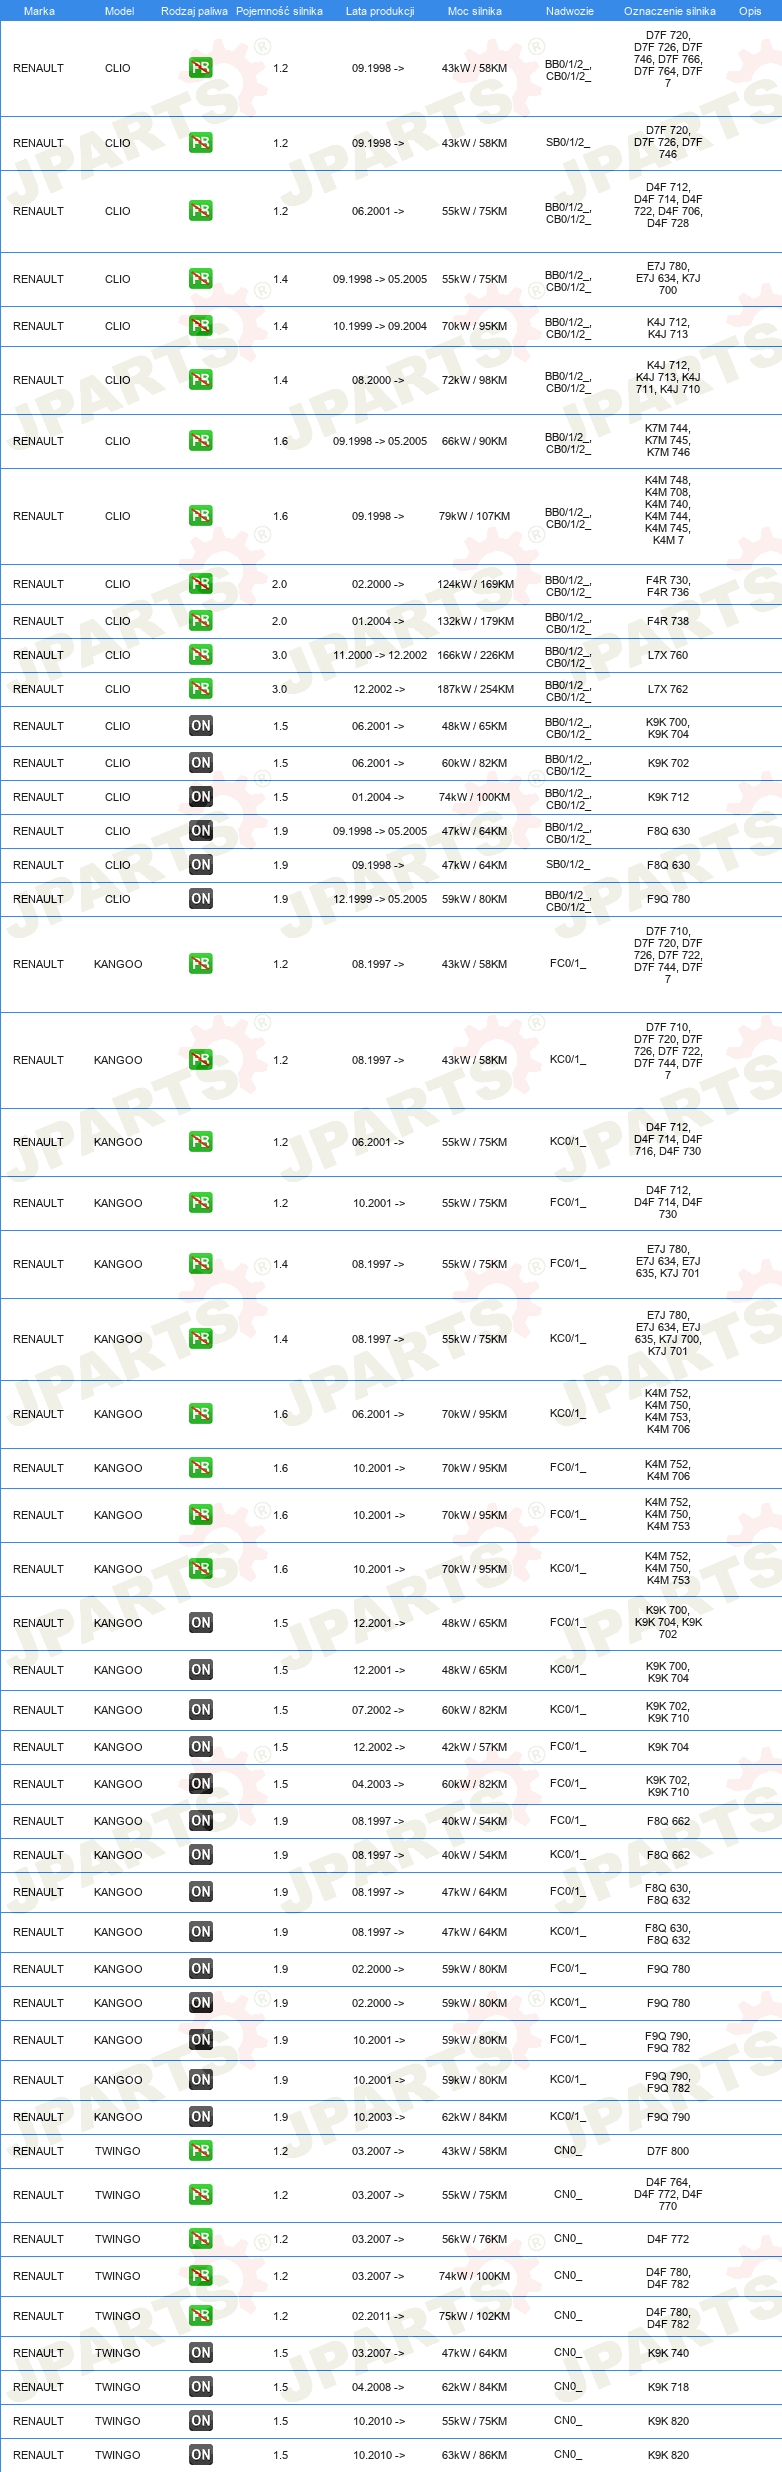Select the engine code cell L7X 762
782x2472 pixels.
(x=668, y=689)
